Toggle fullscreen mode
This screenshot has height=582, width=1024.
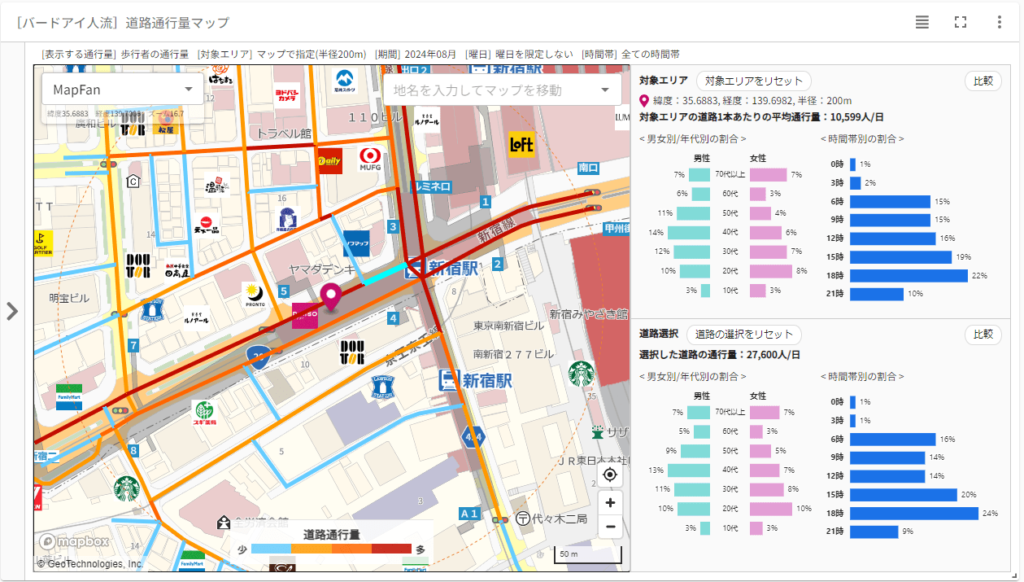[962, 20]
